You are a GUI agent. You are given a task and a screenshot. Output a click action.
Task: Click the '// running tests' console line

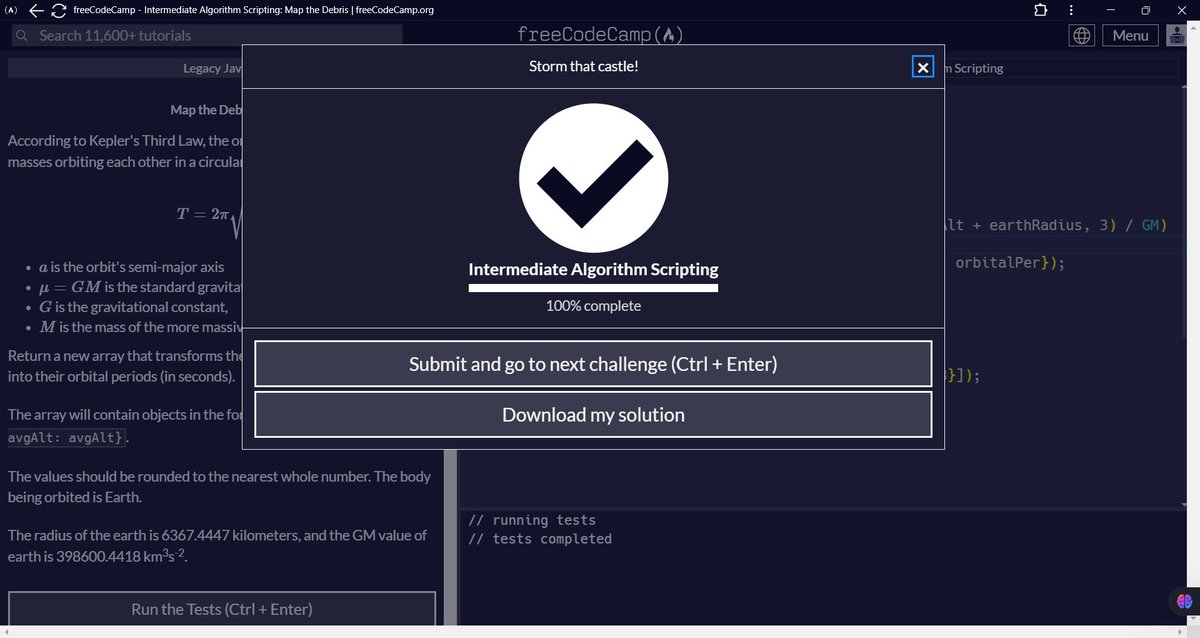pos(532,520)
